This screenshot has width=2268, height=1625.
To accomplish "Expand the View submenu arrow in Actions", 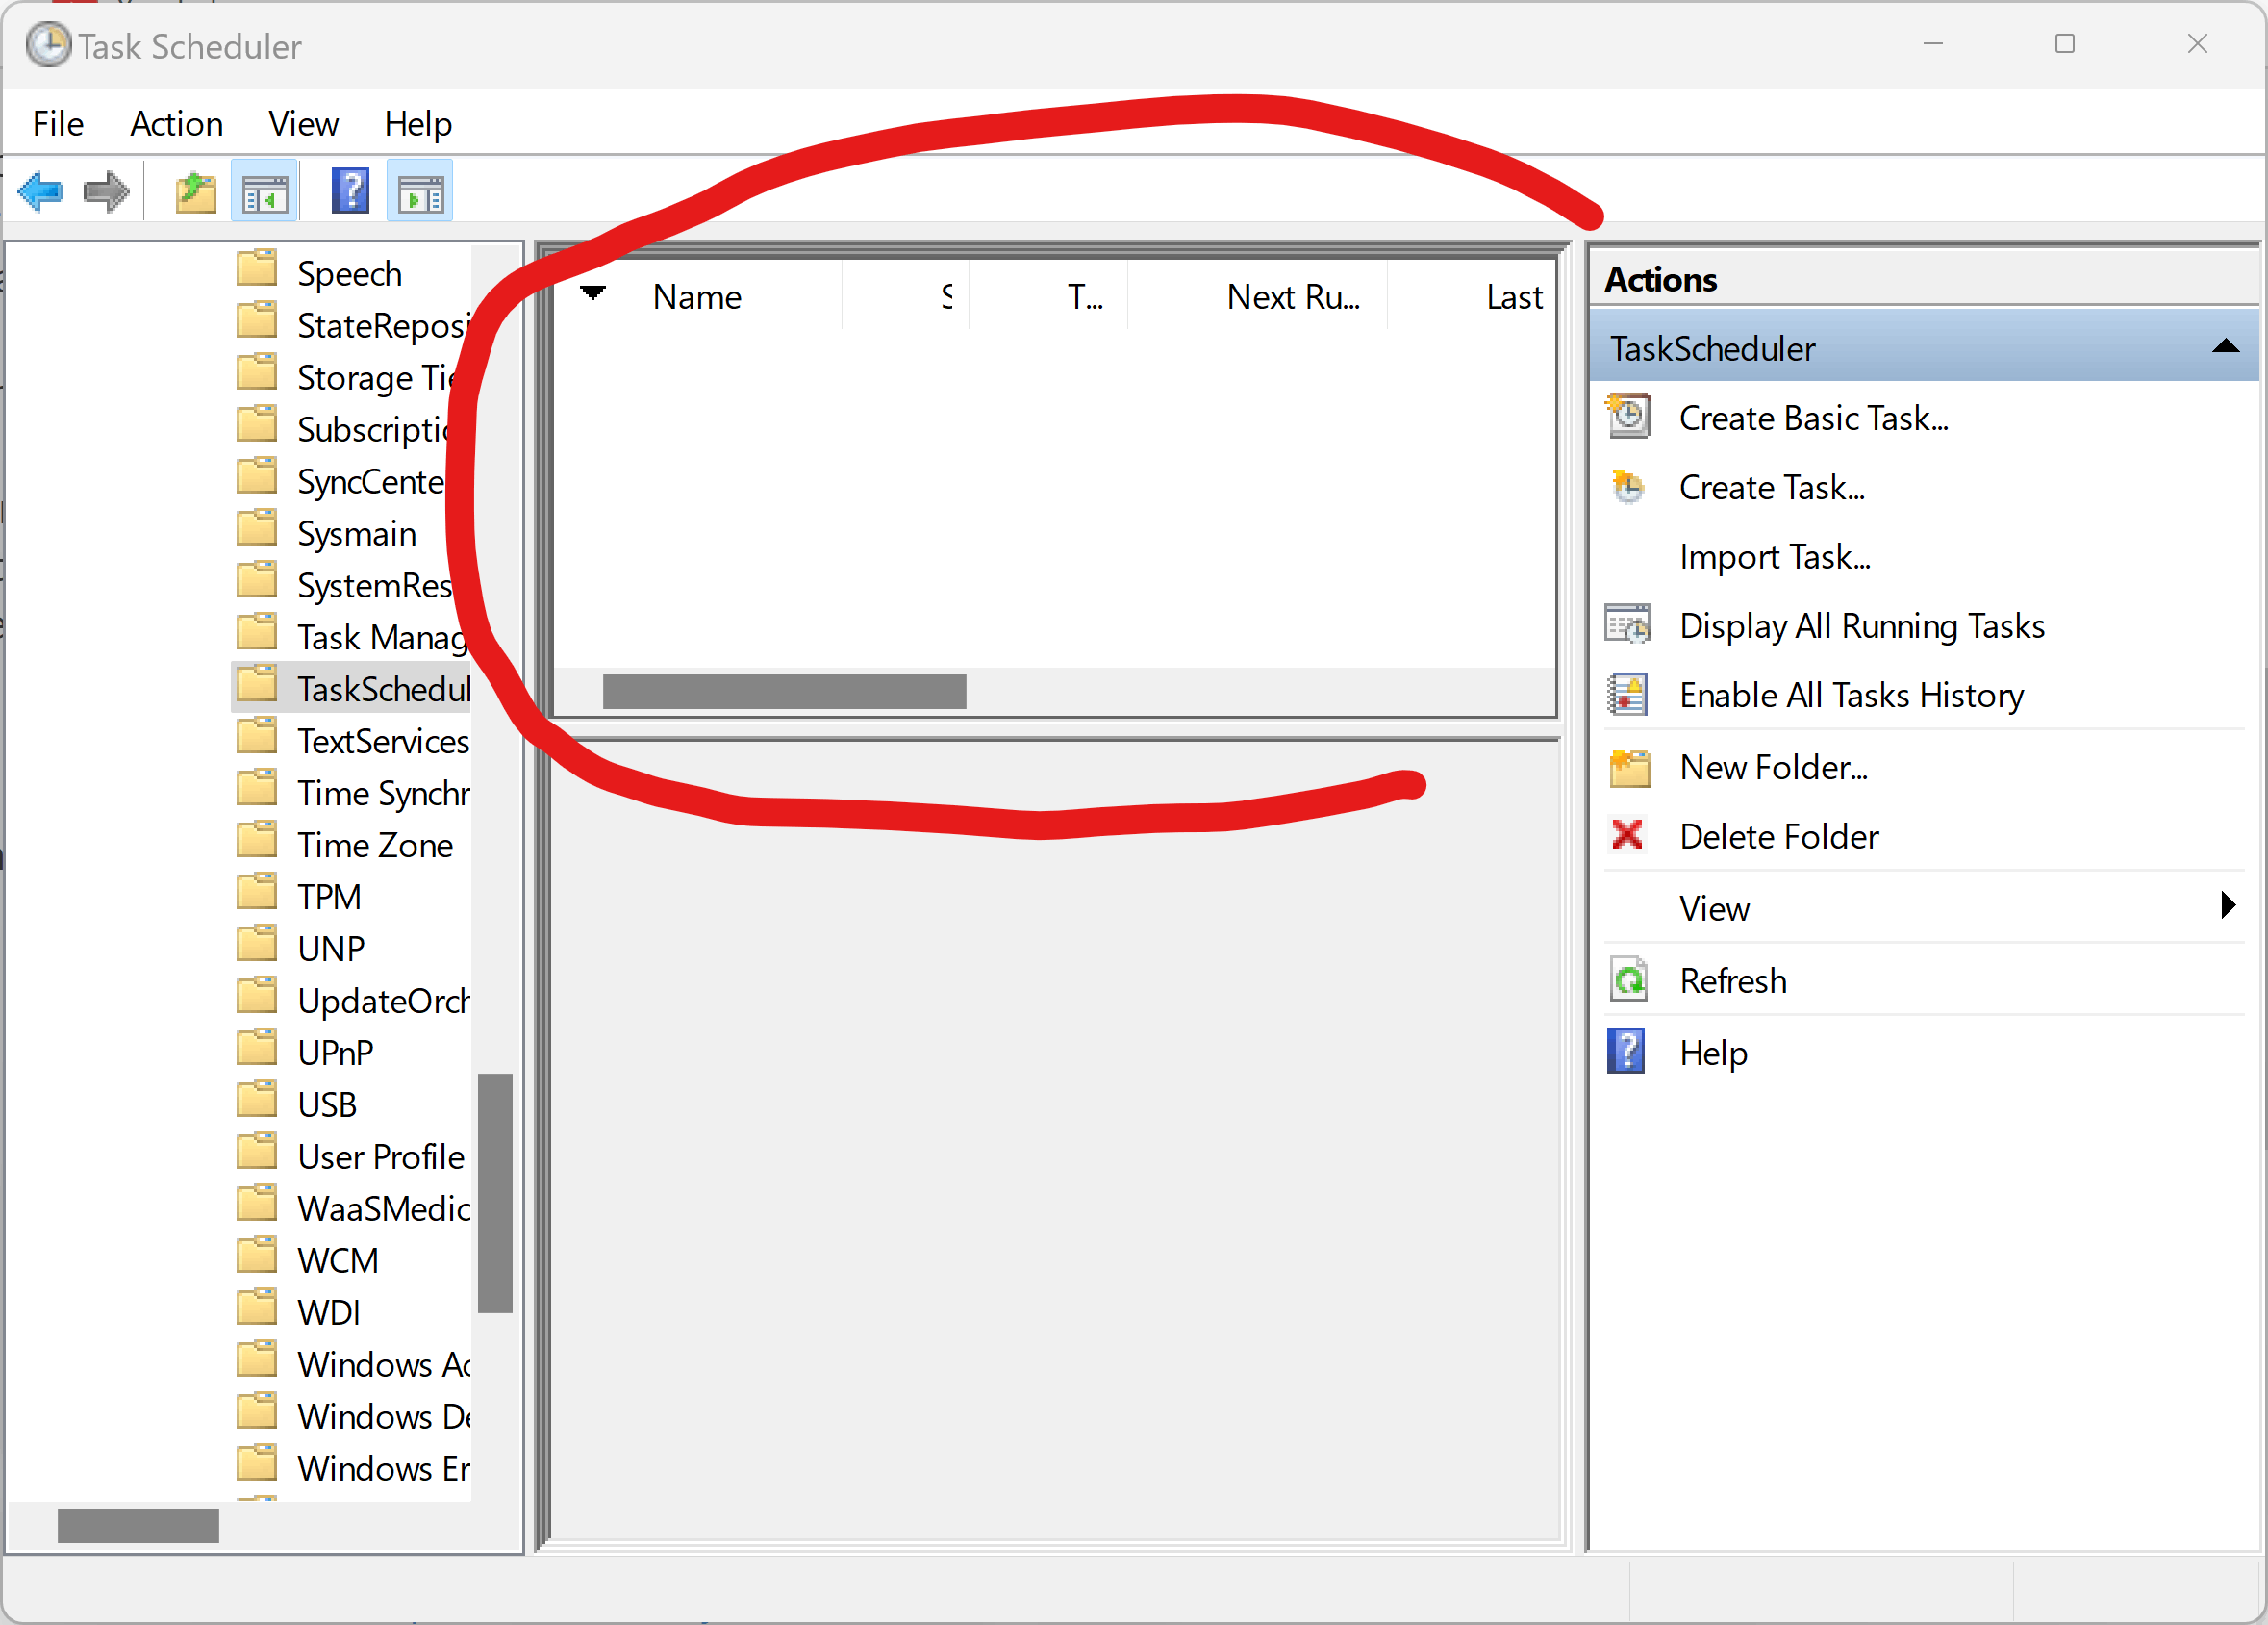I will (2227, 906).
